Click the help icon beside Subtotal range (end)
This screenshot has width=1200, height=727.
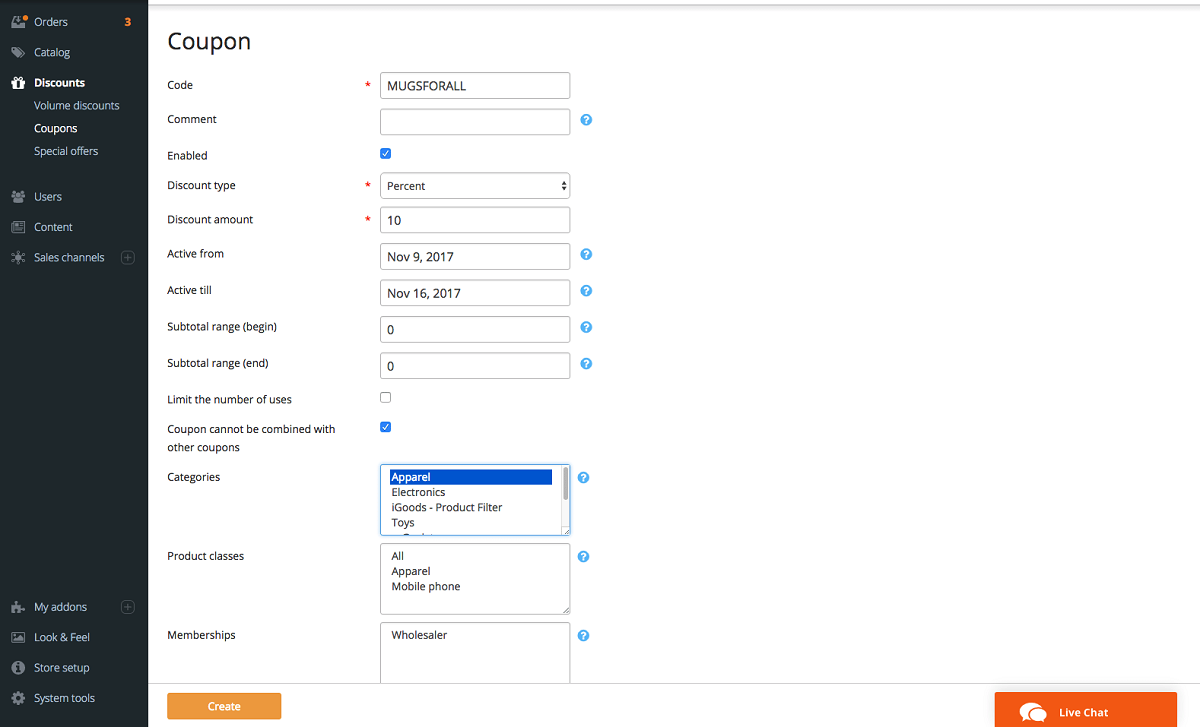586,364
